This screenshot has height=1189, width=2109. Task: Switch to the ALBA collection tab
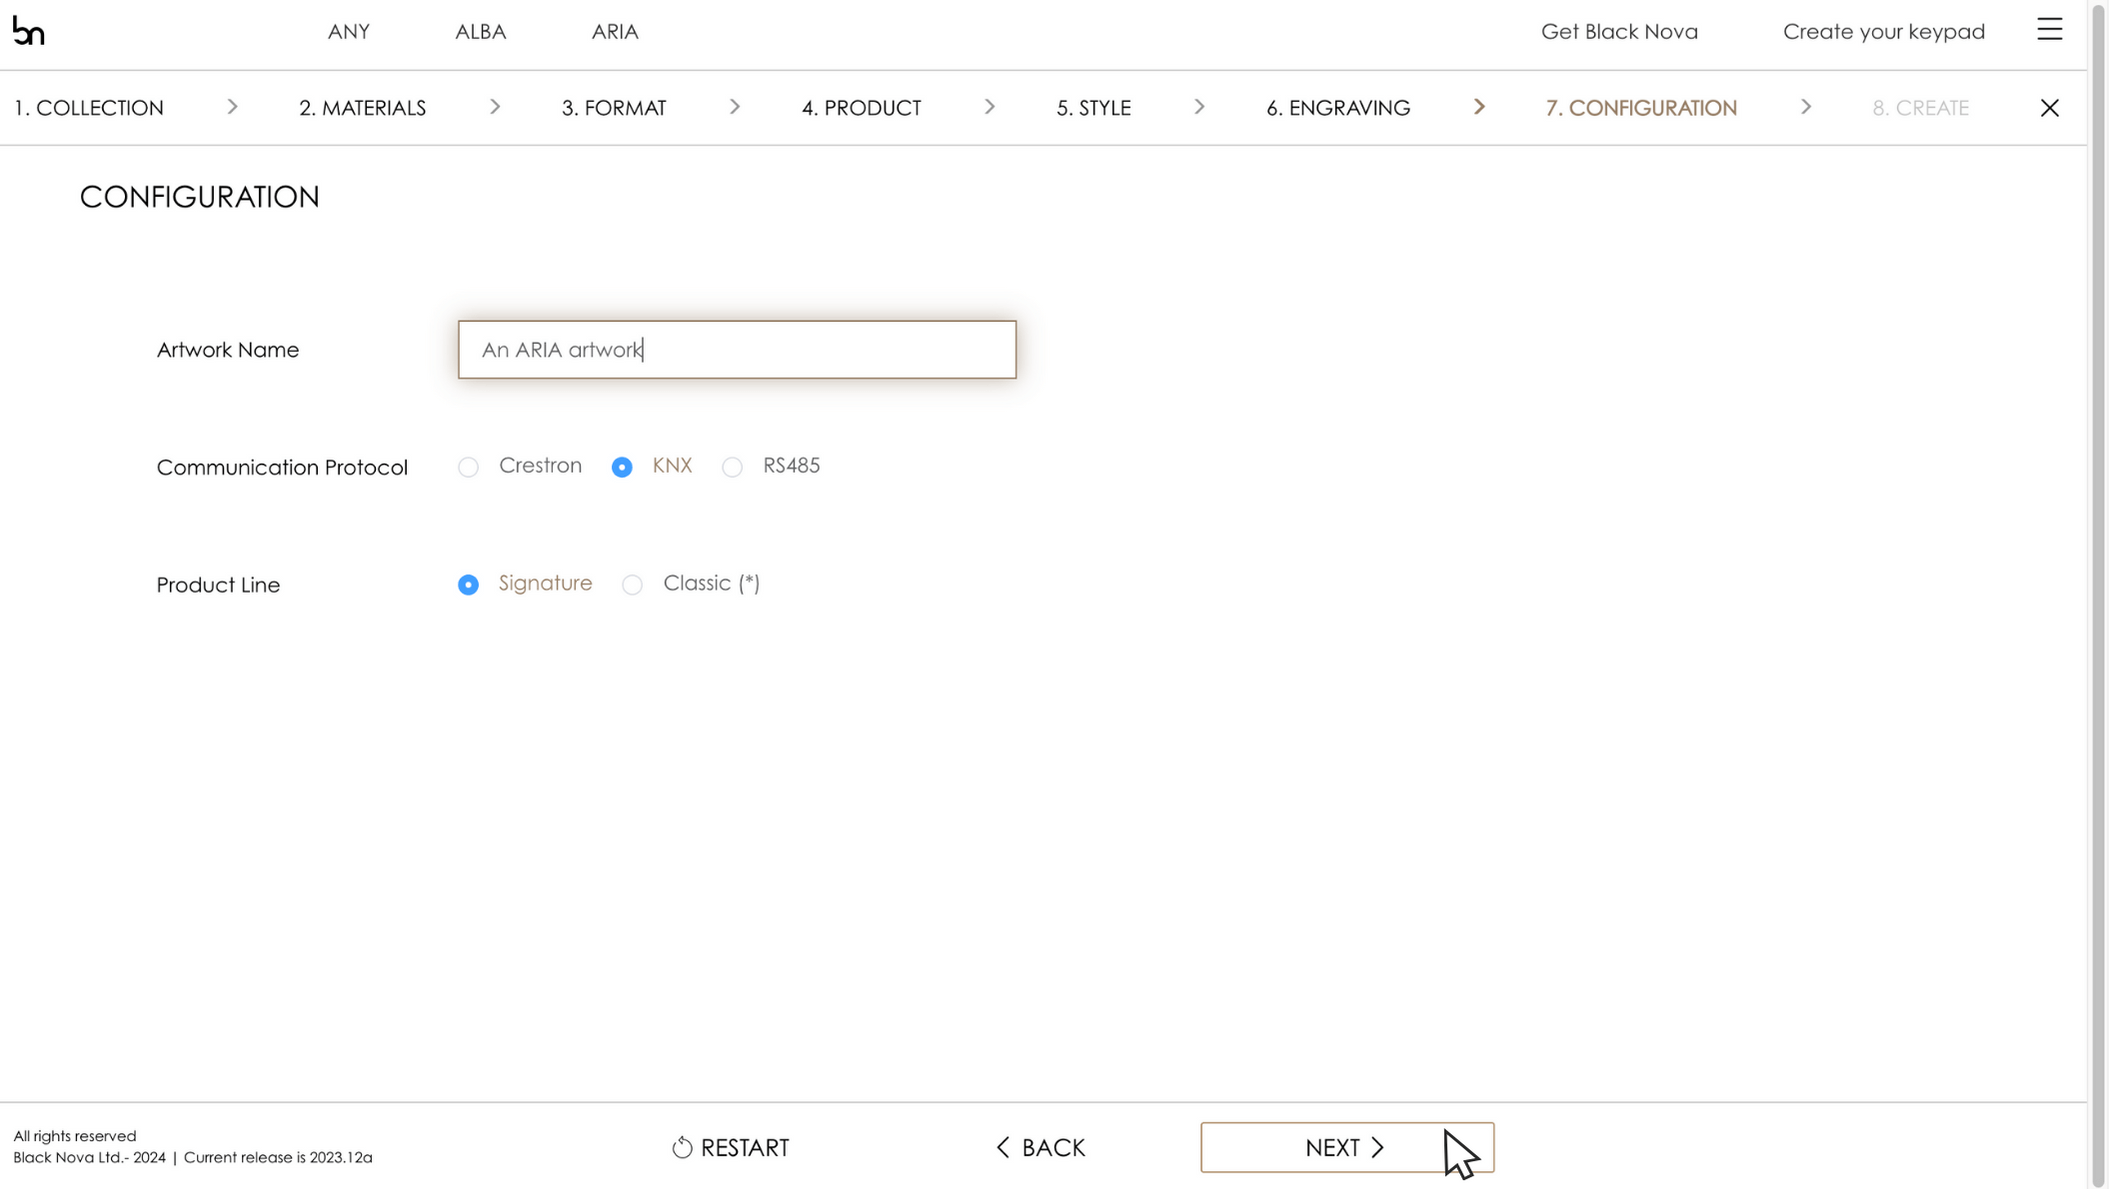[480, 31]
